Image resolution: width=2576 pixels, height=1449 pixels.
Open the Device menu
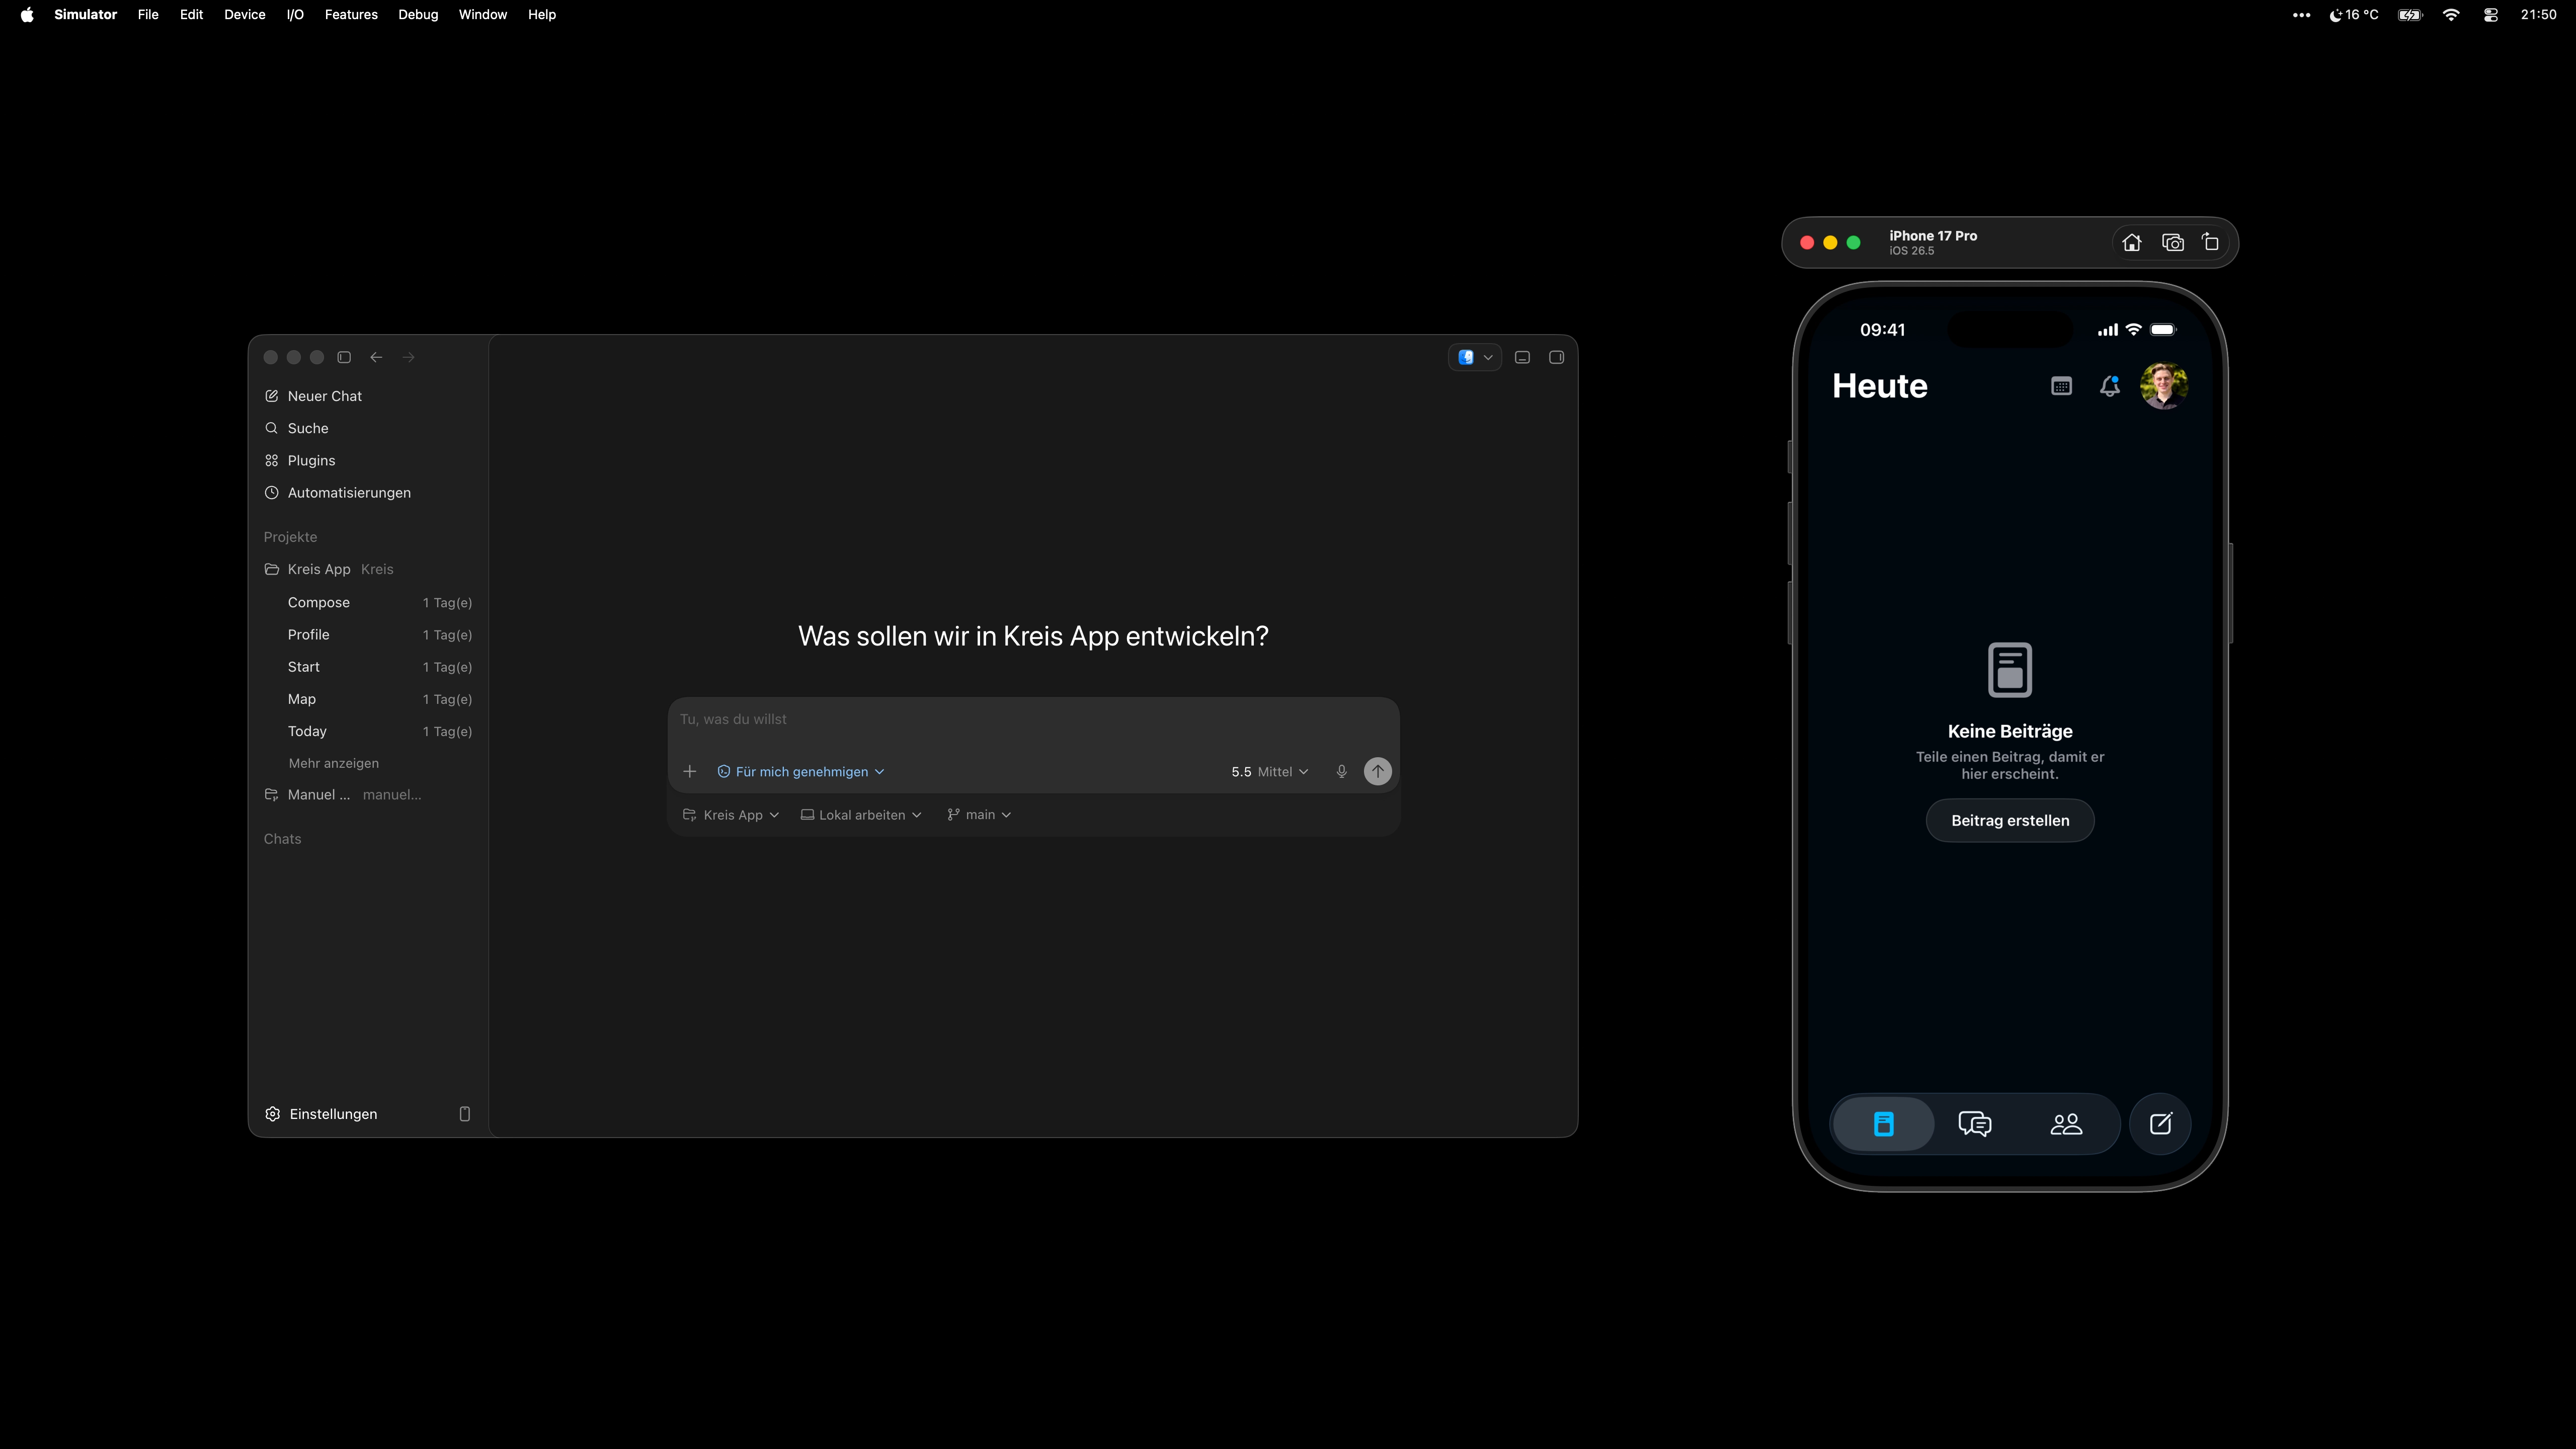coord(245,15)
